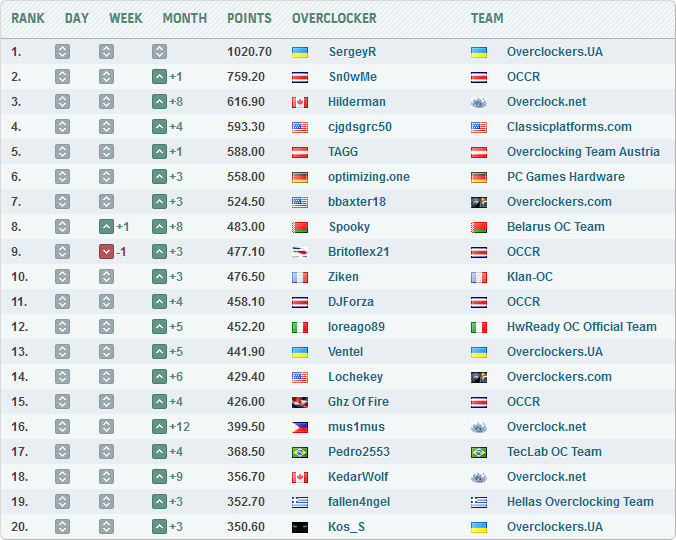Click the +12 monthly change value
Viewport: 676px width, 540px height.
pyautogui.click(x=179, y=427)
